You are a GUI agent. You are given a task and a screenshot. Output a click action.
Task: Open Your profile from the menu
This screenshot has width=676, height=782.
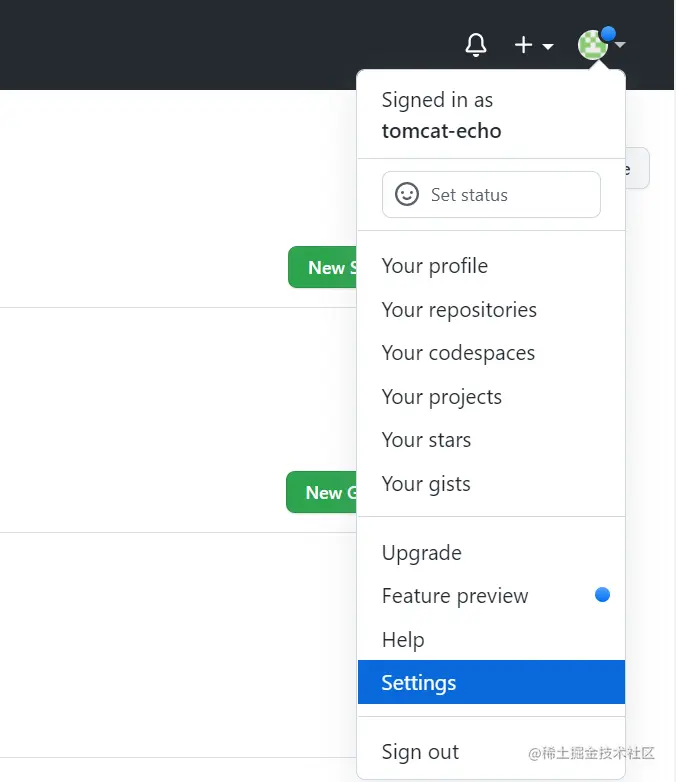435,266
